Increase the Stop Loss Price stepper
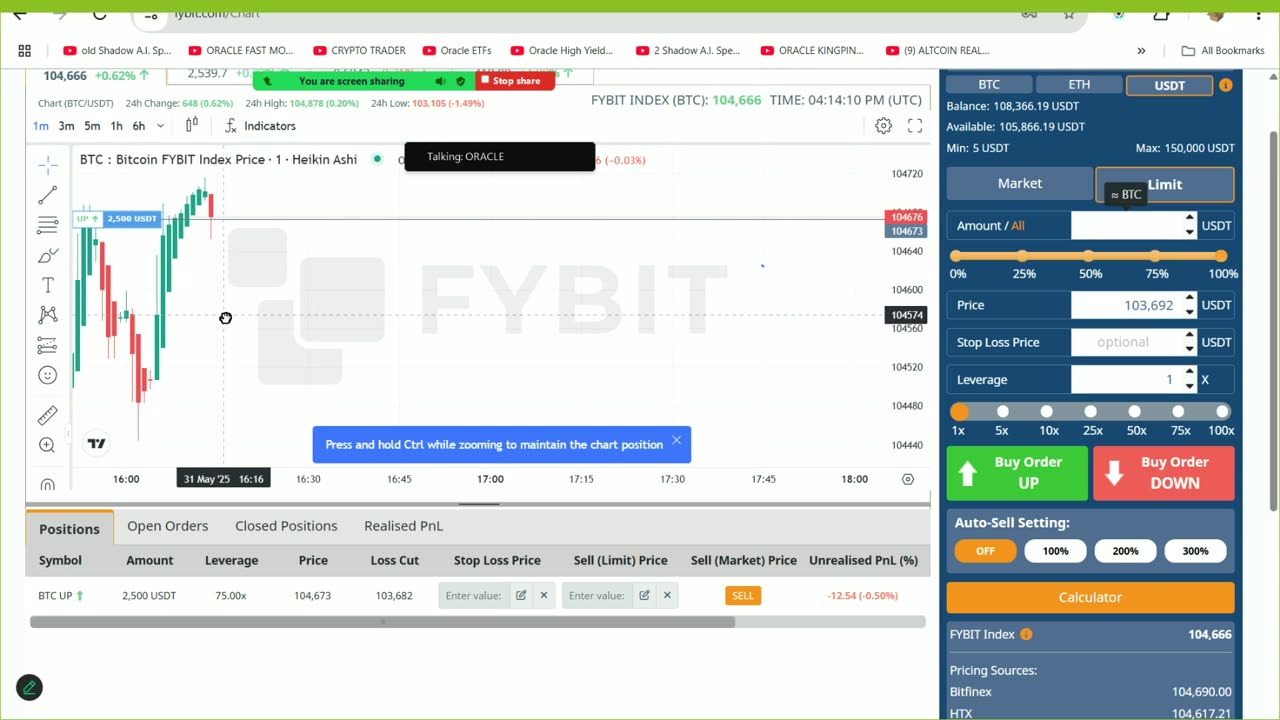Viewport: 1280px width, 720px height. (1189, 336)
